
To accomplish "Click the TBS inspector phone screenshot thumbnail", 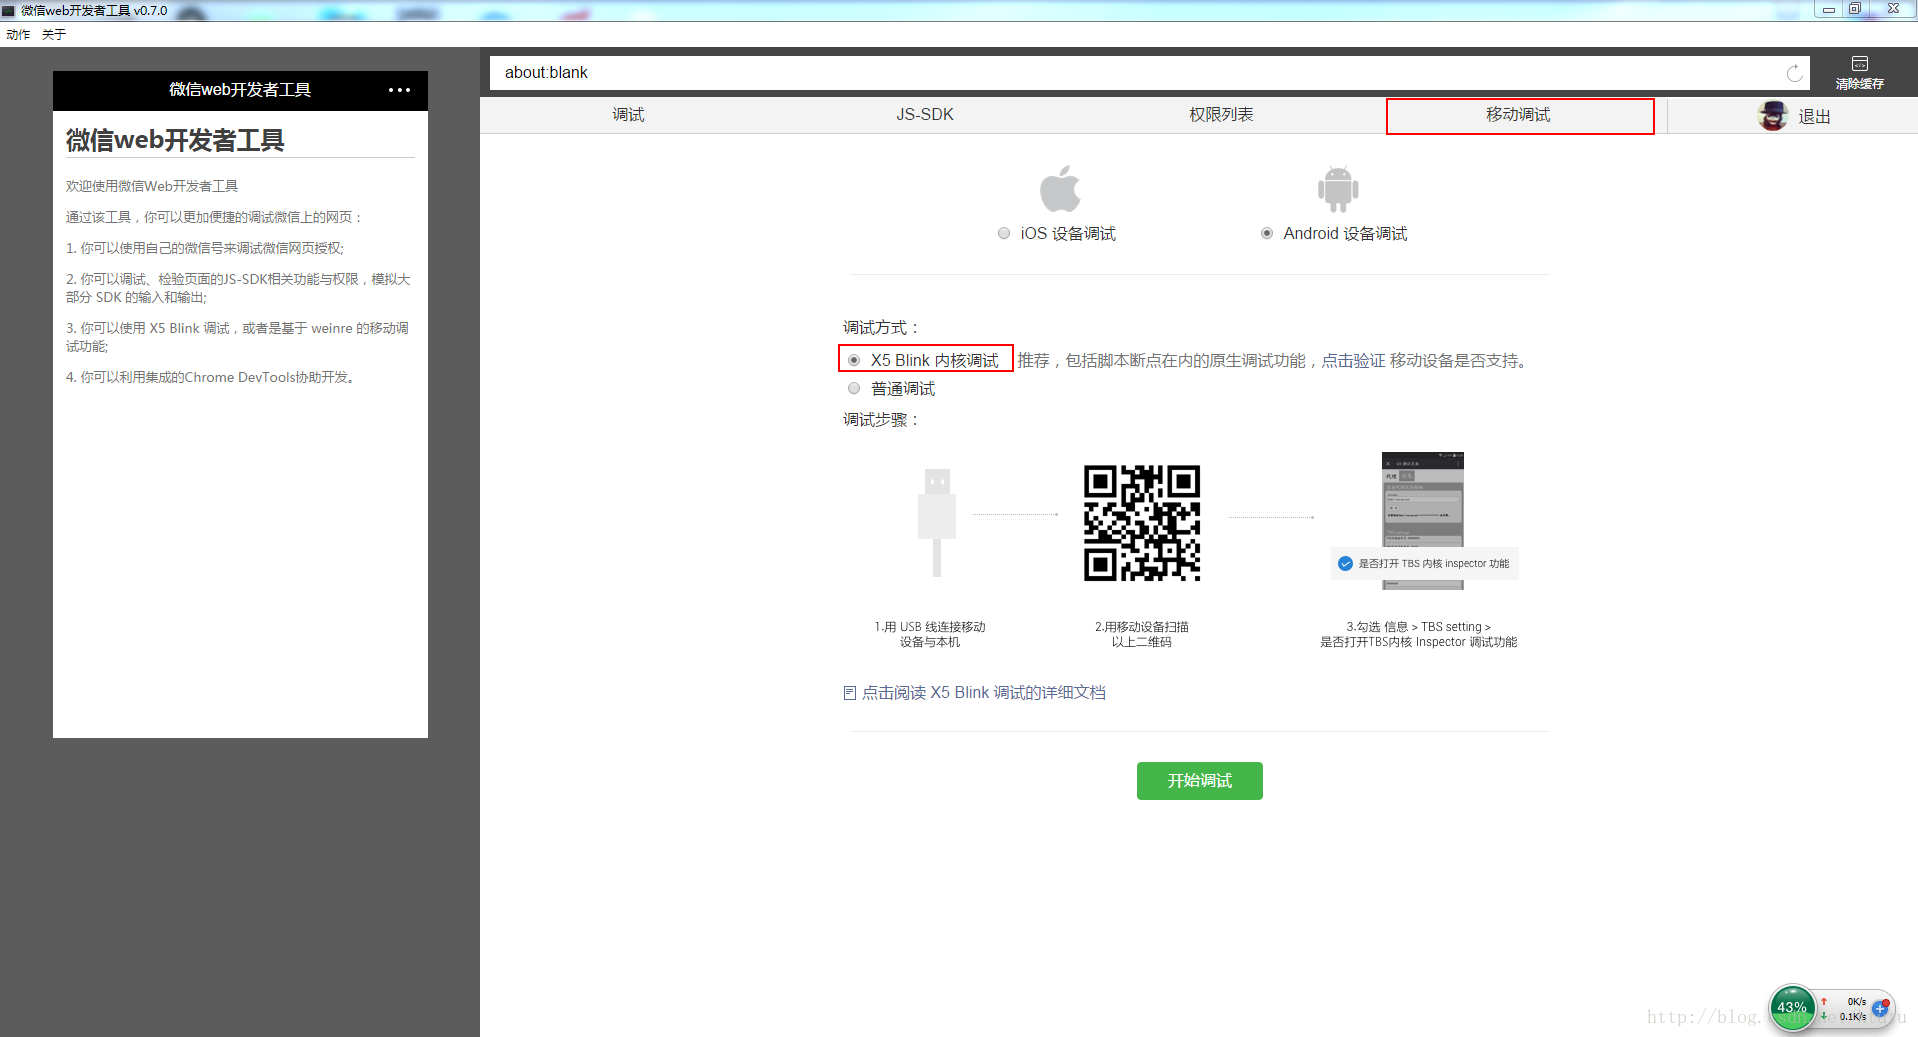I will point(1422,520).
